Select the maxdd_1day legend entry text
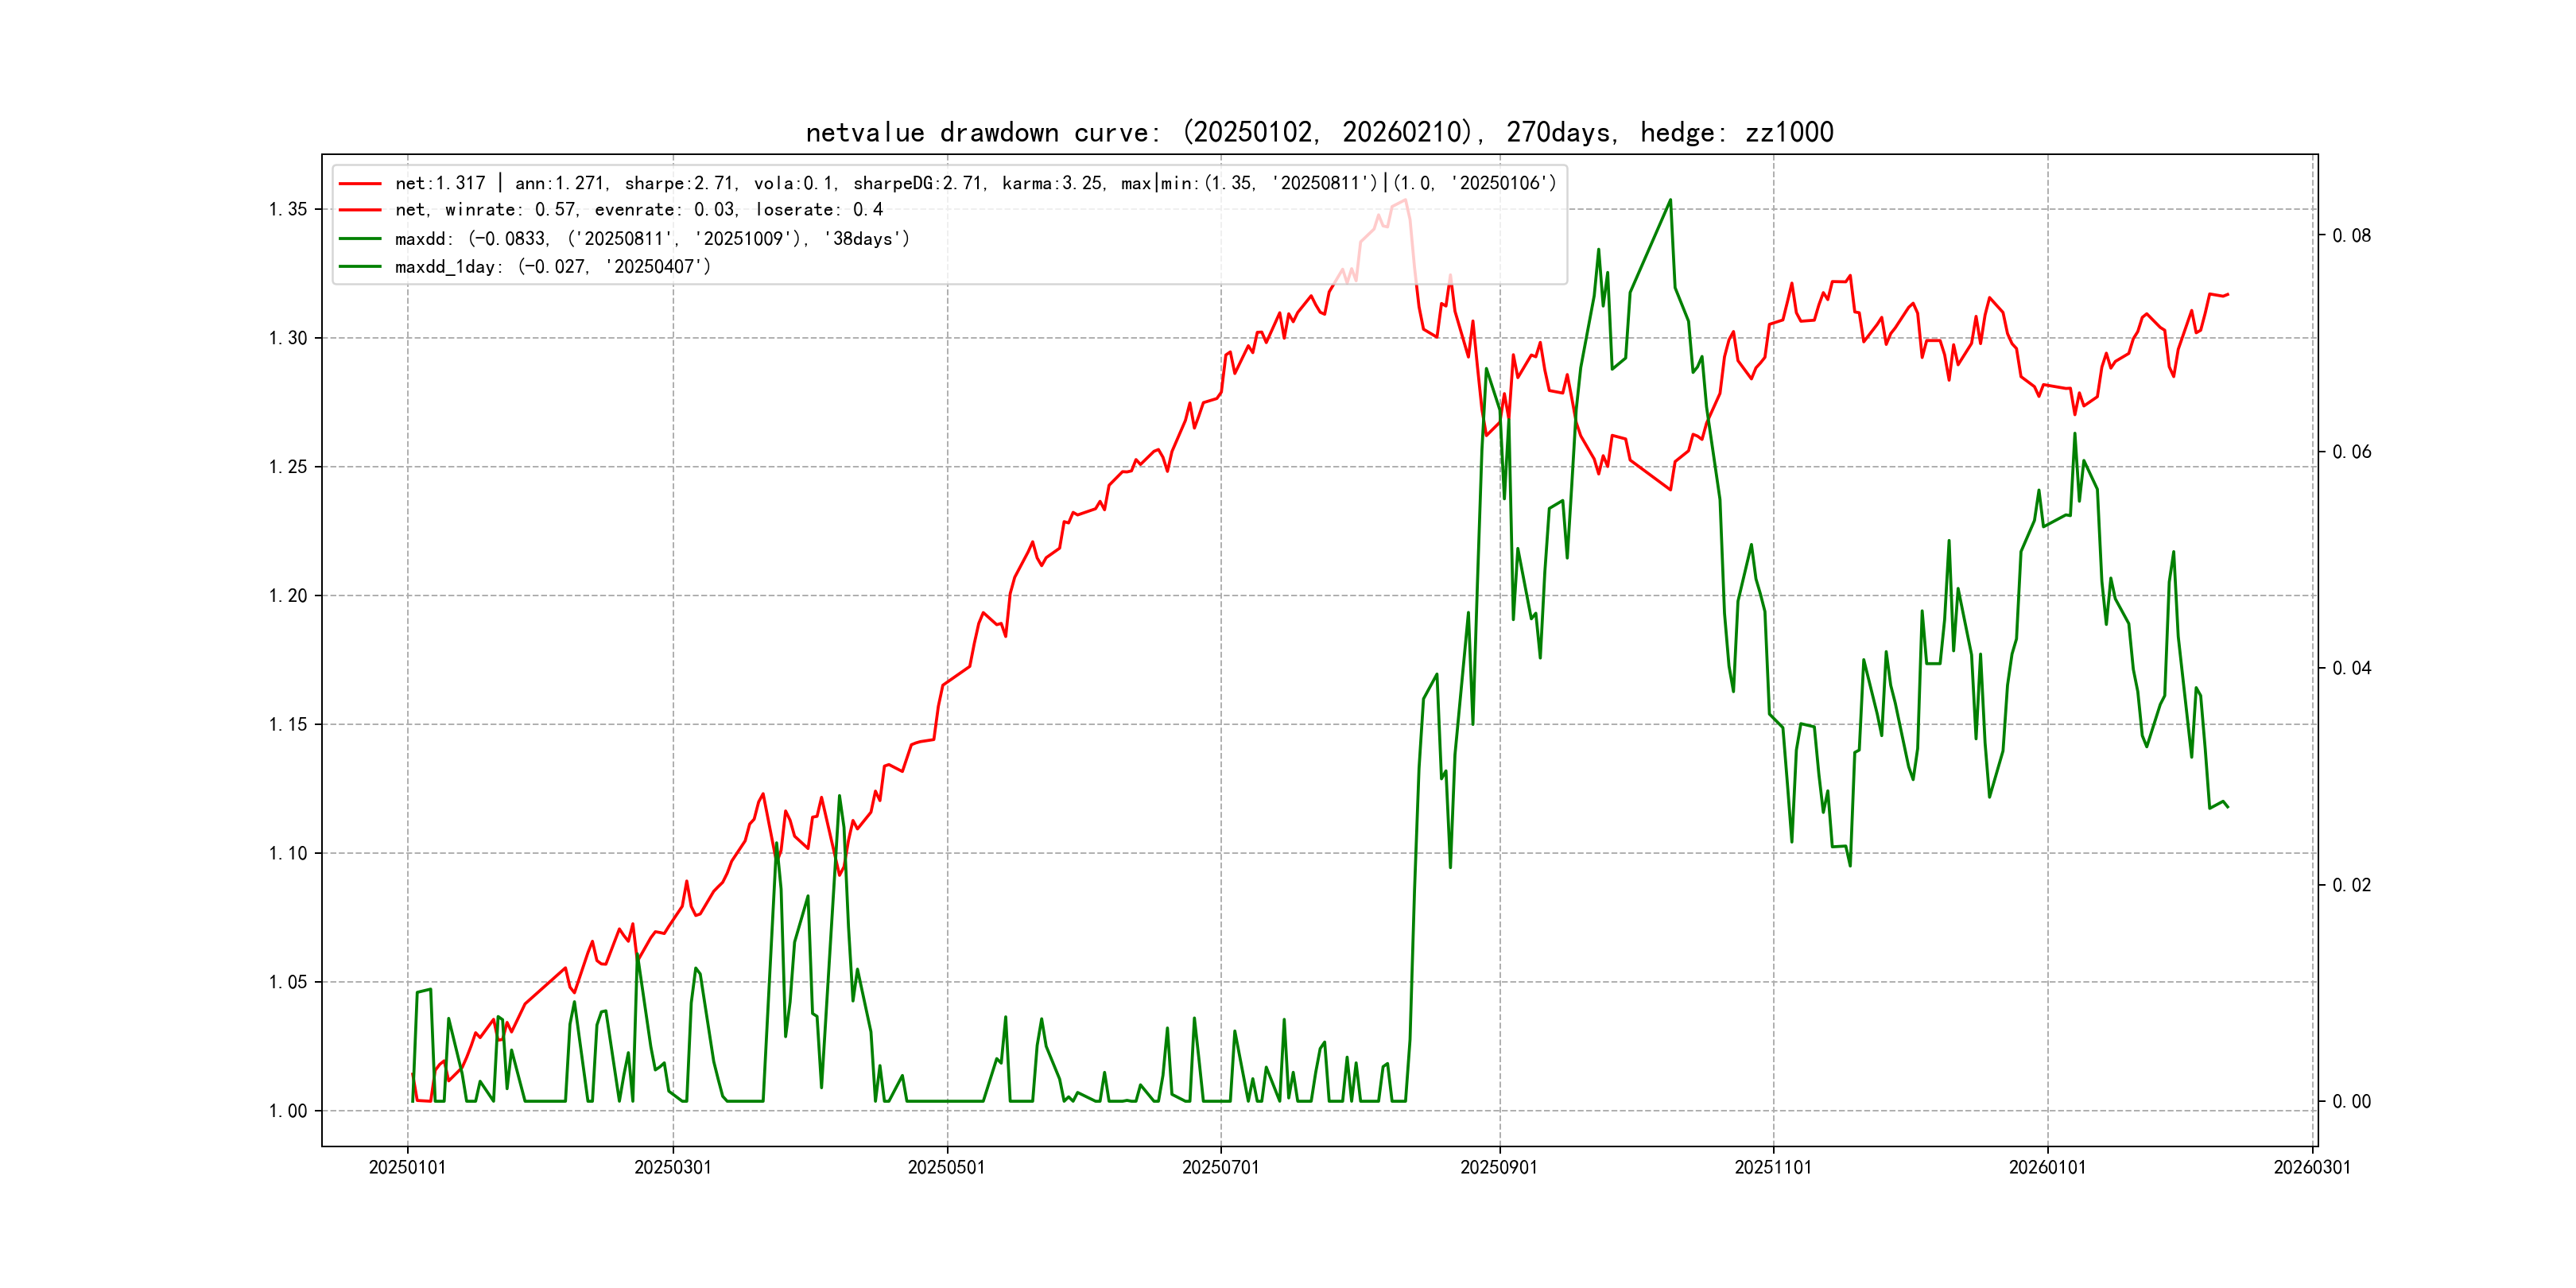 pyautogui.click(x=552, y=267)
